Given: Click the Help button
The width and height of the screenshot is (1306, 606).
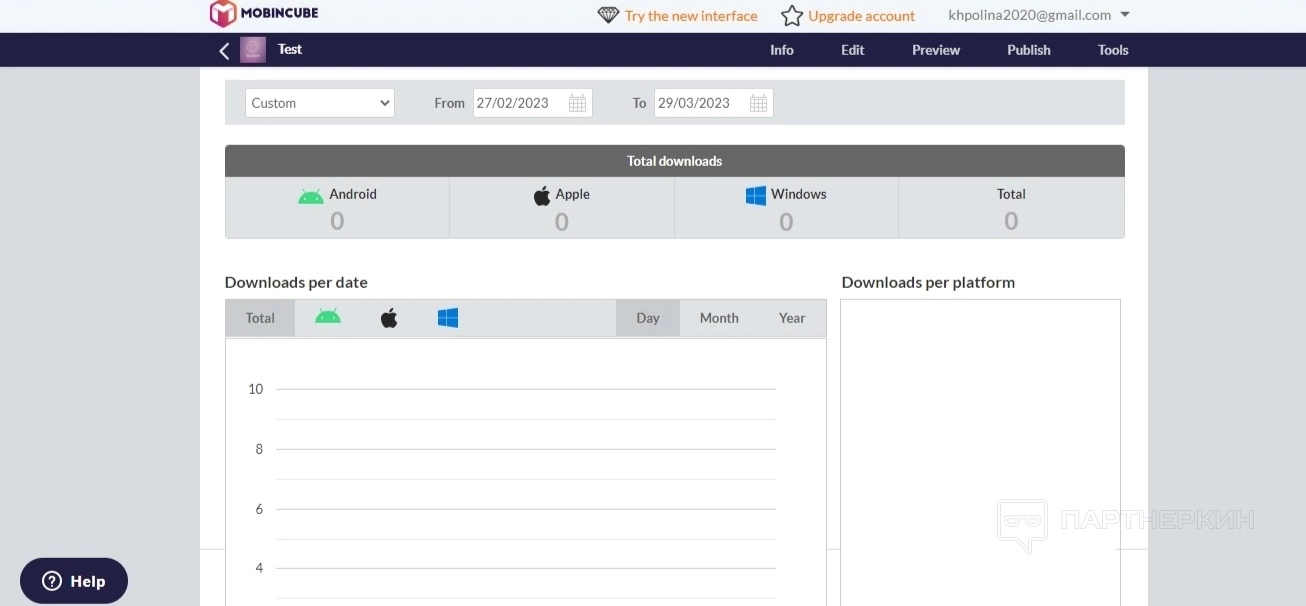Looking at the screenshot, I should [74, 581].
